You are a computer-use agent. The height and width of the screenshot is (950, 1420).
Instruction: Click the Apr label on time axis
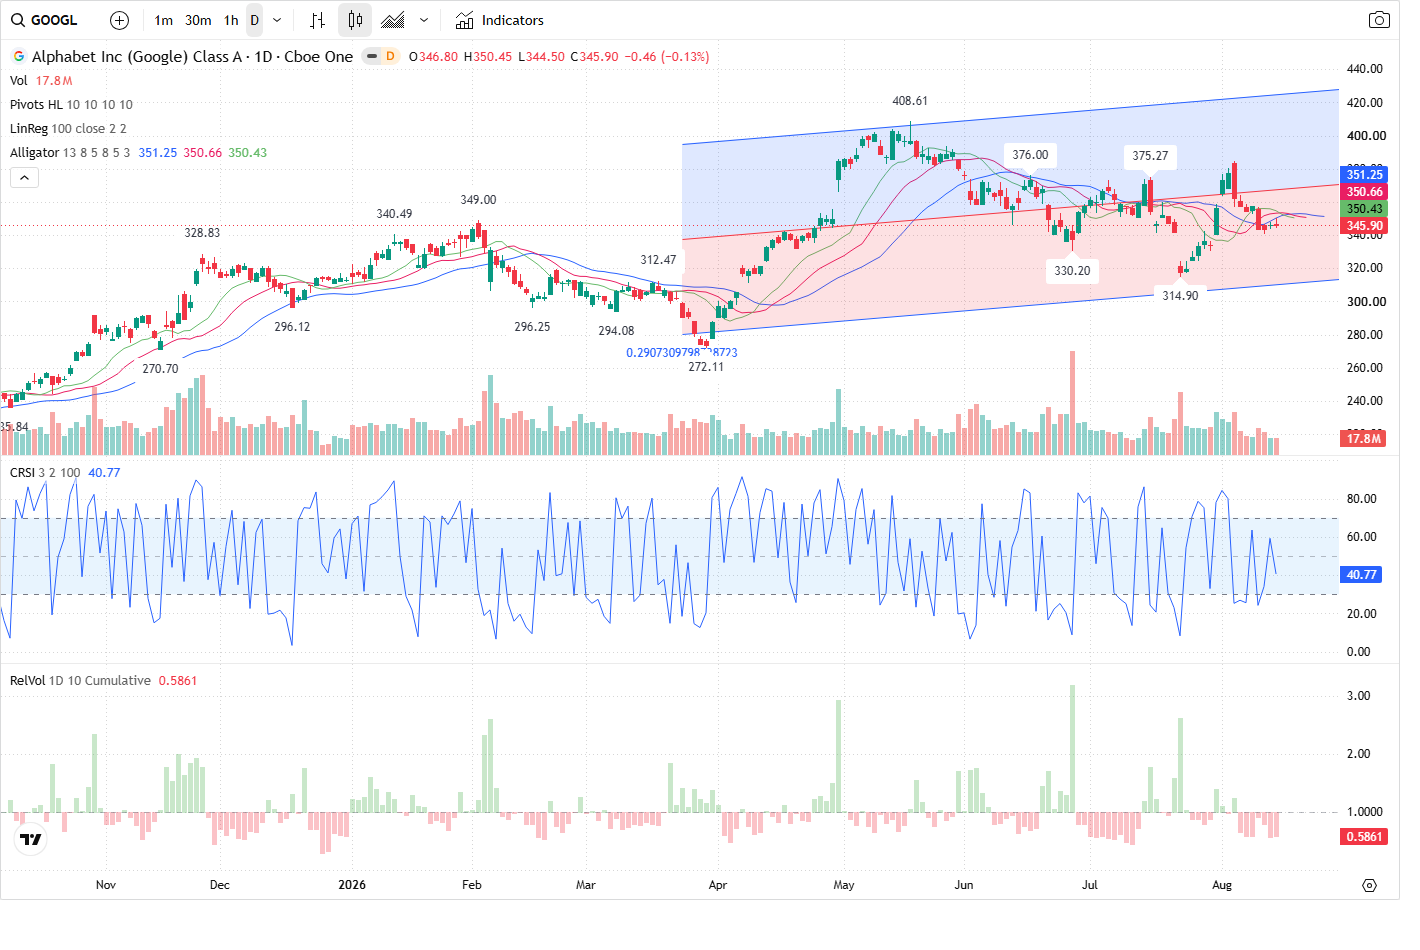(x=718, y=885)
